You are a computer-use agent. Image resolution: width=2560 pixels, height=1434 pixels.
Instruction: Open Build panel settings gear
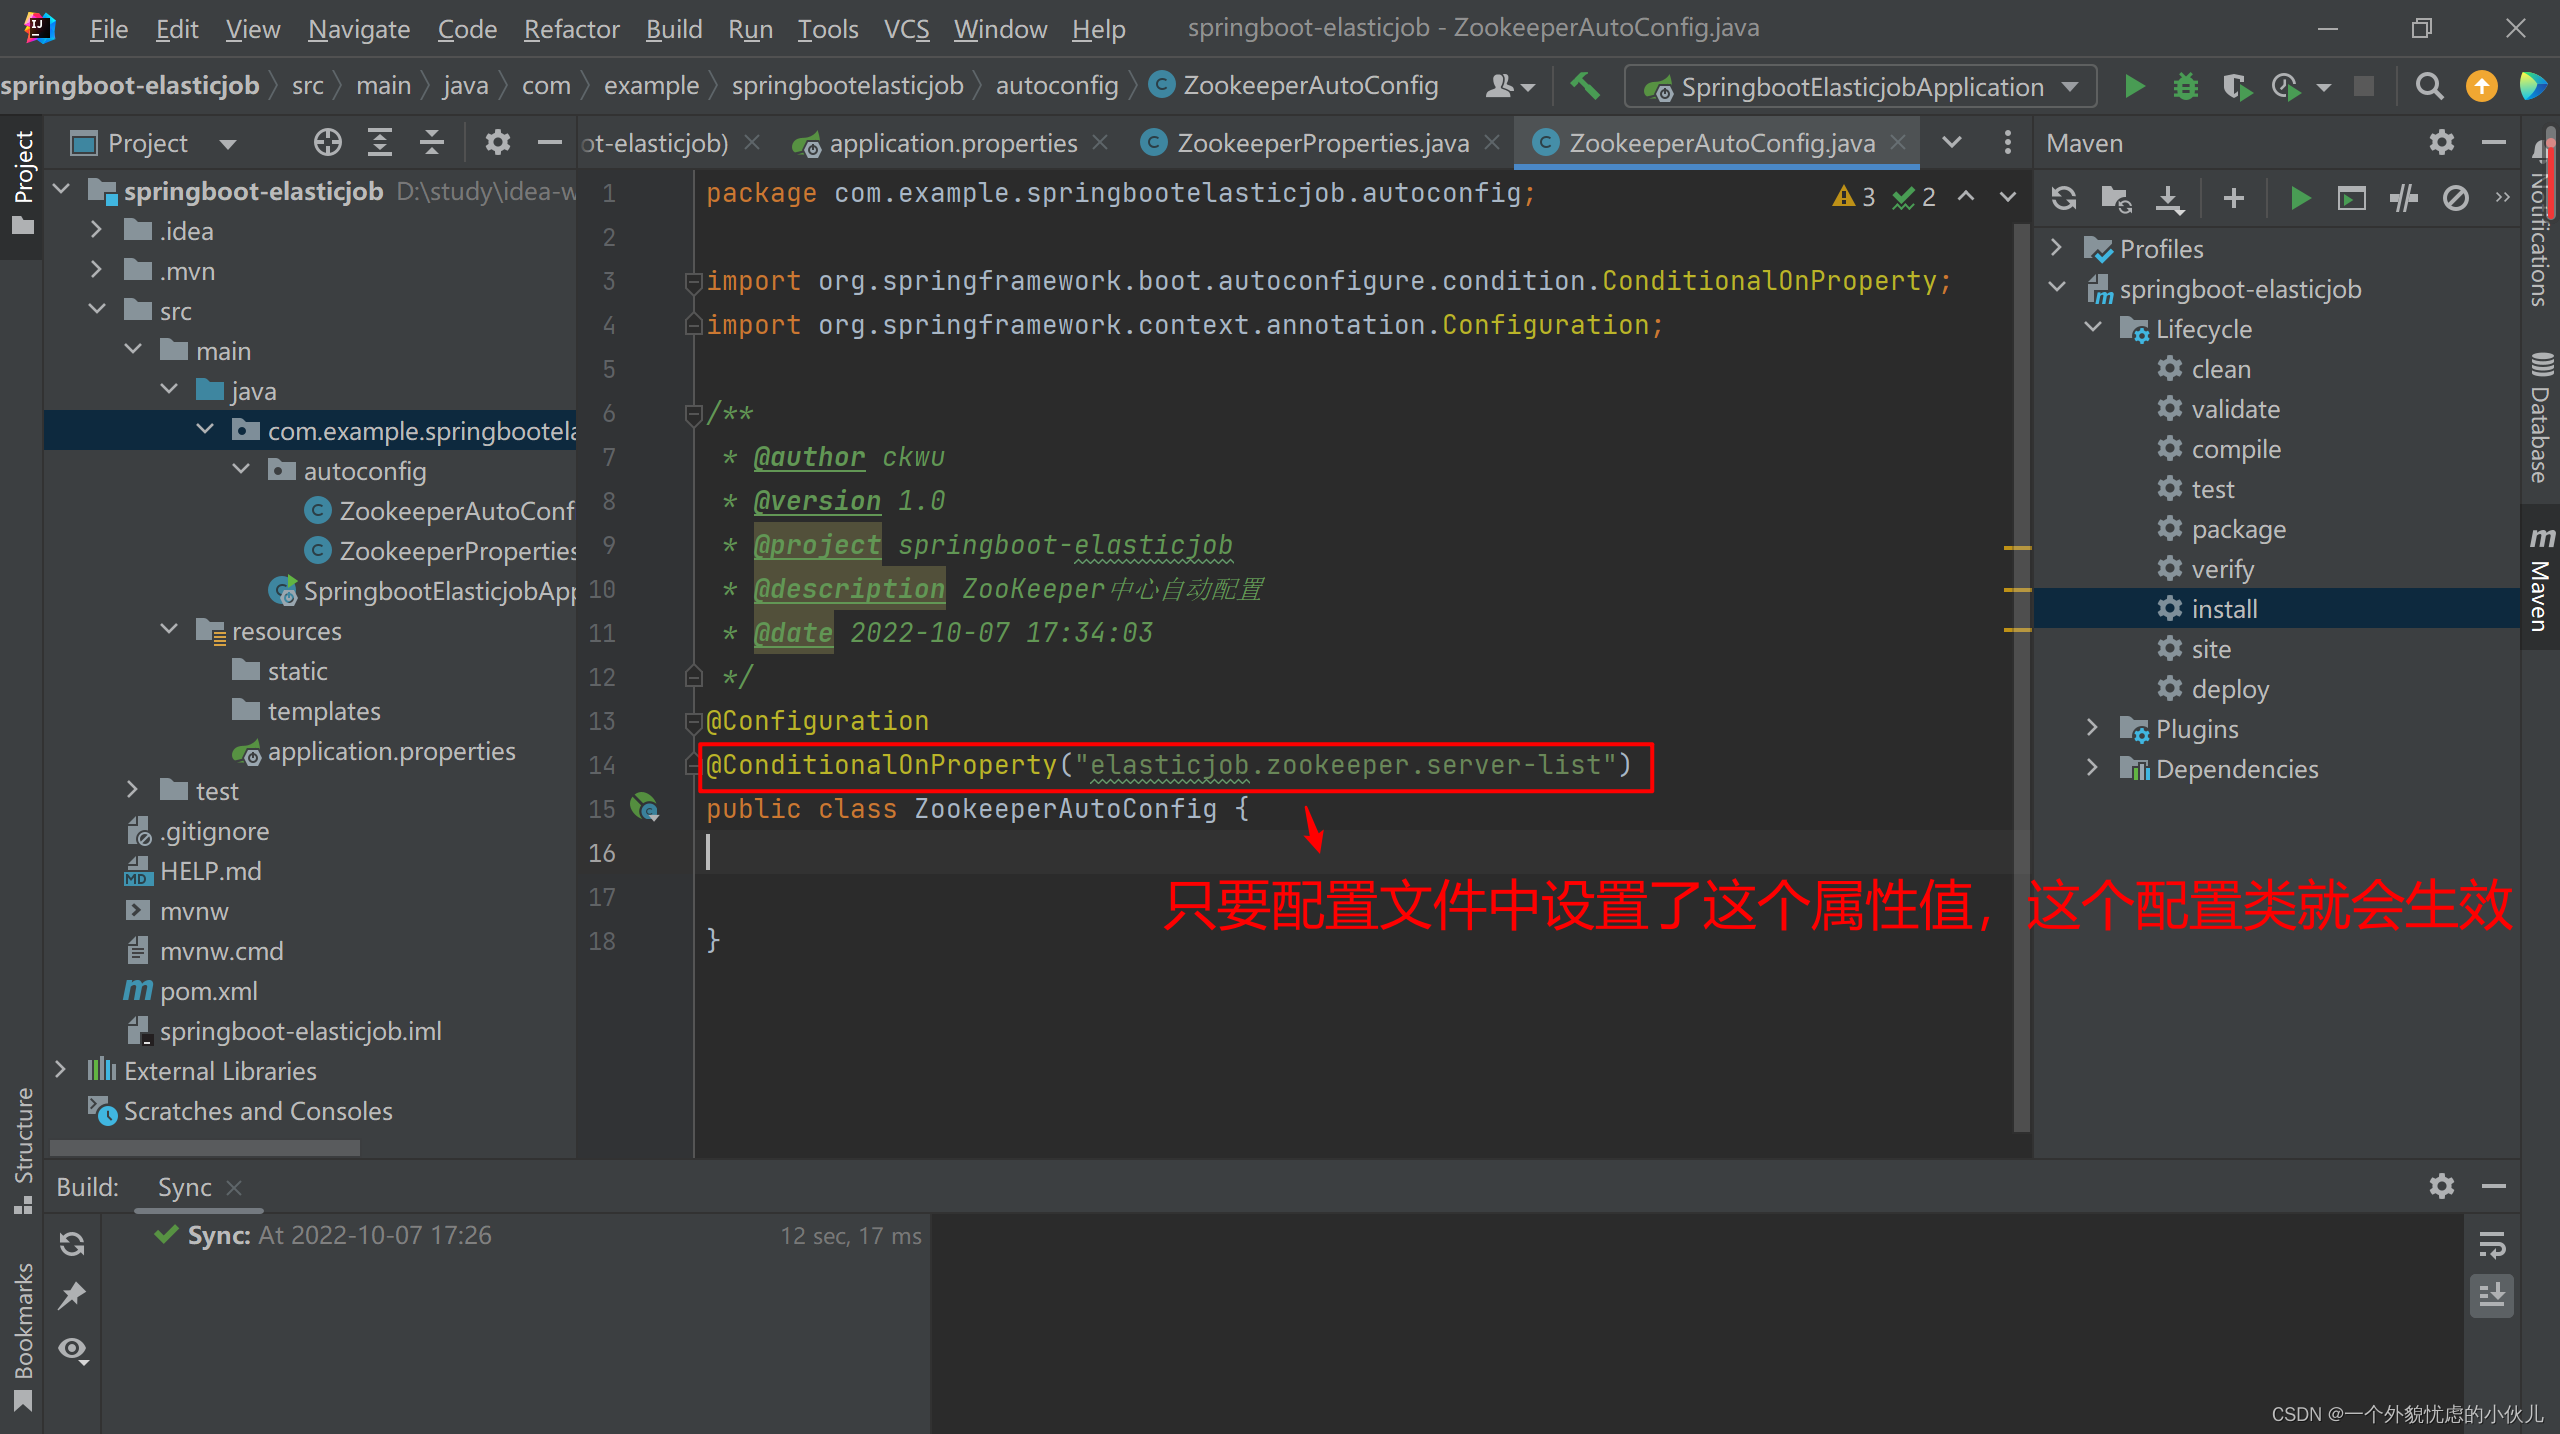(2441, 1186)
